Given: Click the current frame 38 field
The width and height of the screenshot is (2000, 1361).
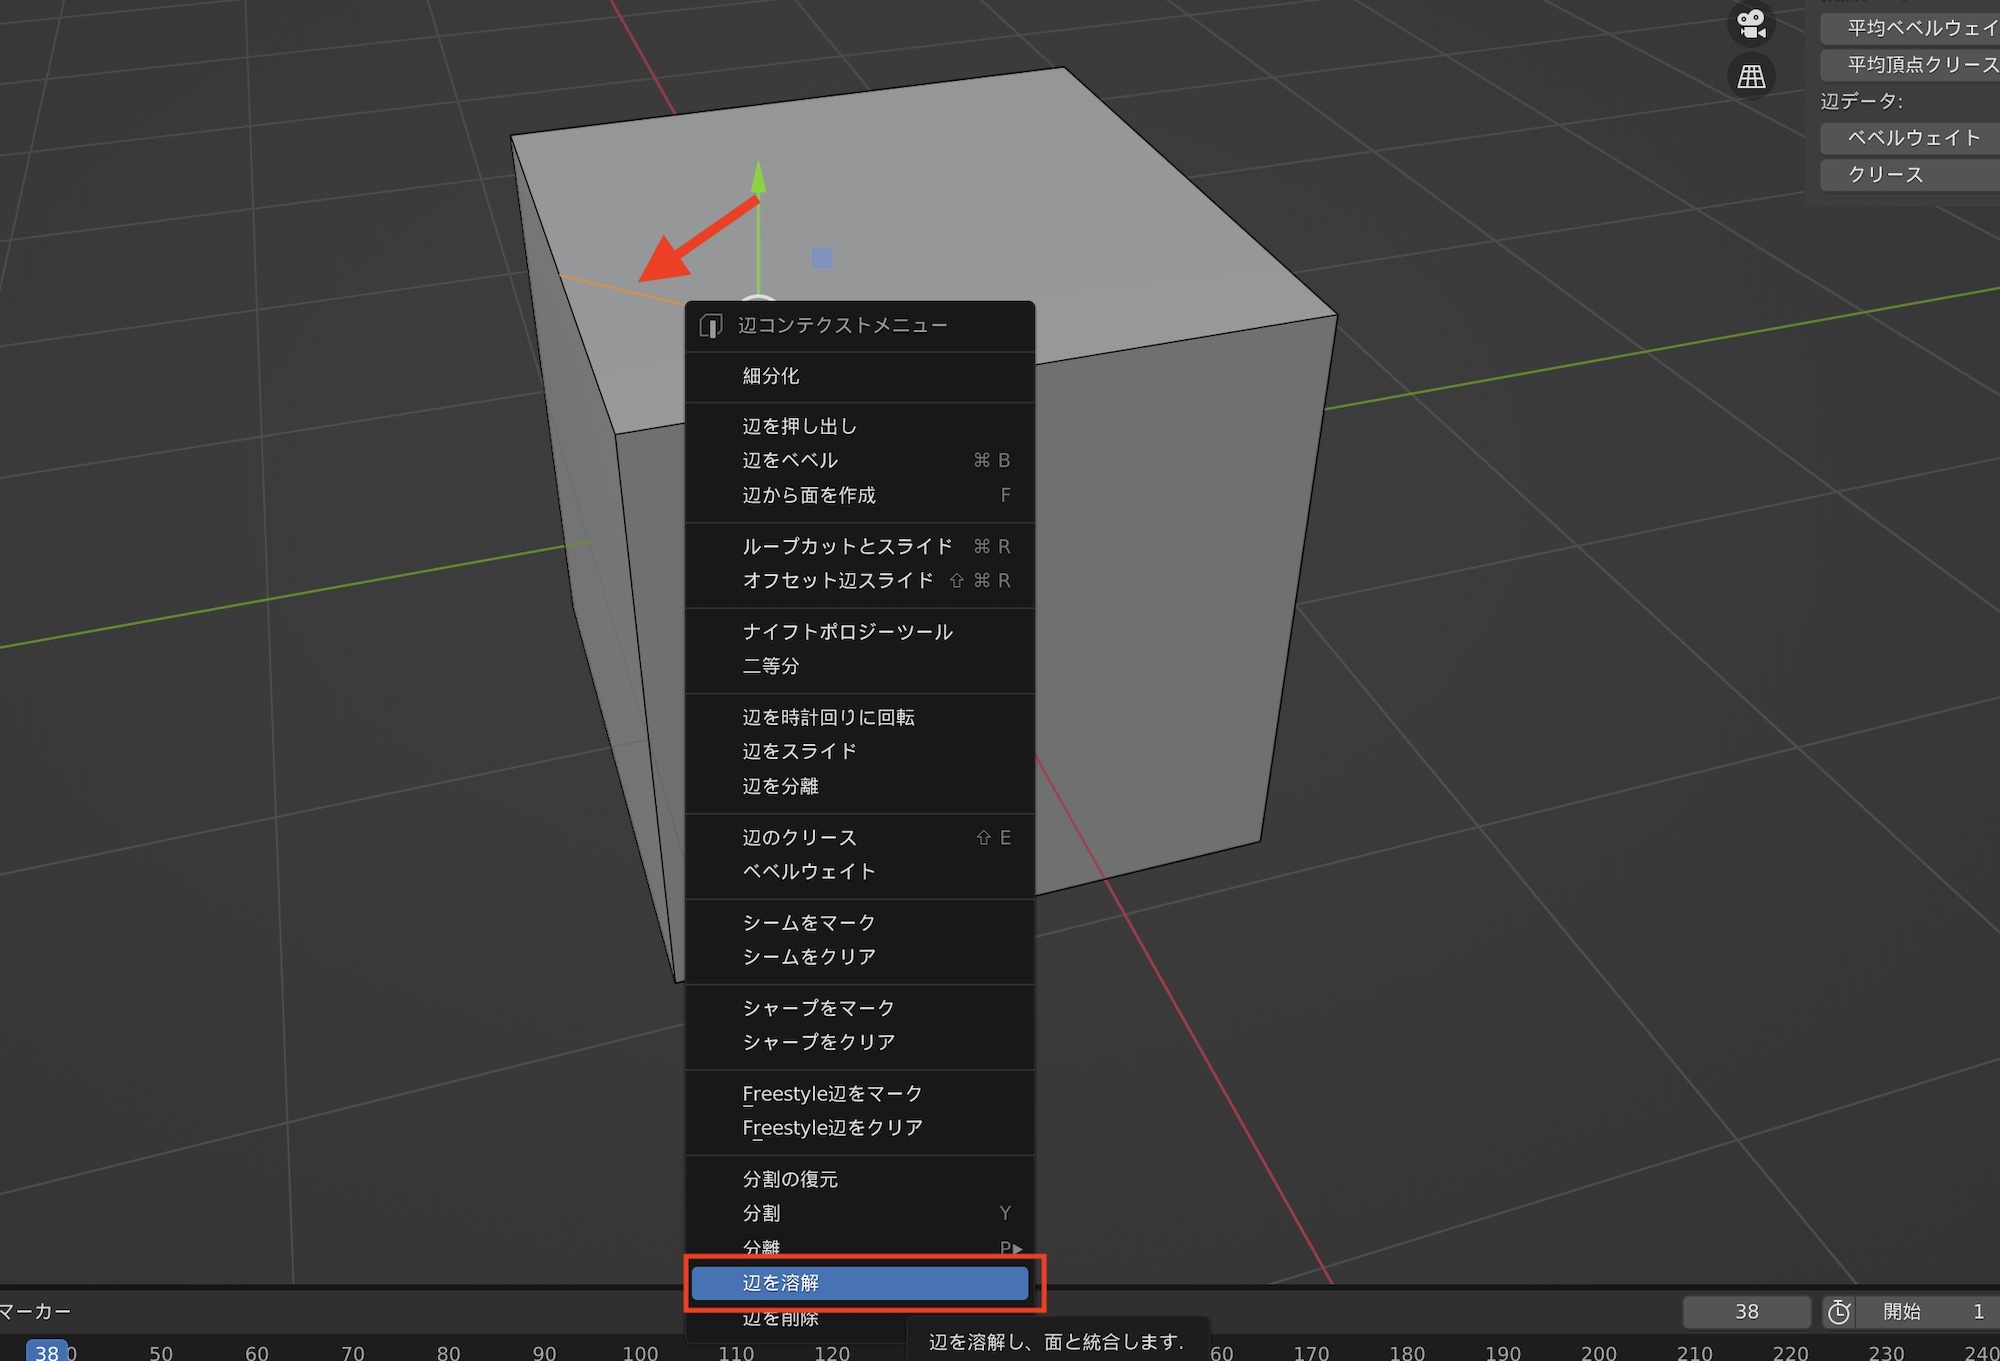Looking at the screenshot, I should pos(1746,1312).
